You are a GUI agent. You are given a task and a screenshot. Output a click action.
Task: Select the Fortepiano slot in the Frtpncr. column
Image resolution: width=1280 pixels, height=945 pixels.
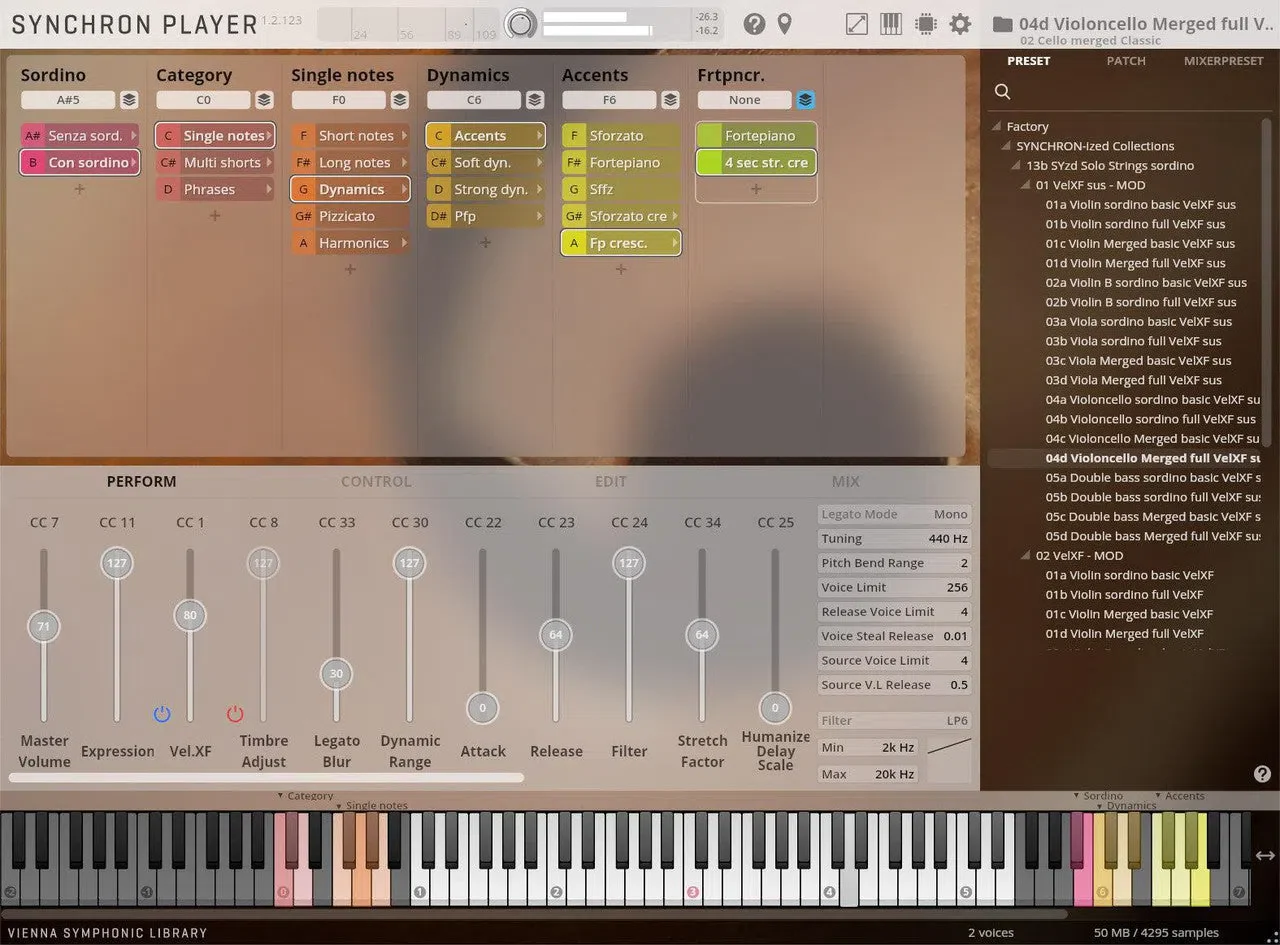(x=756, y=136)
